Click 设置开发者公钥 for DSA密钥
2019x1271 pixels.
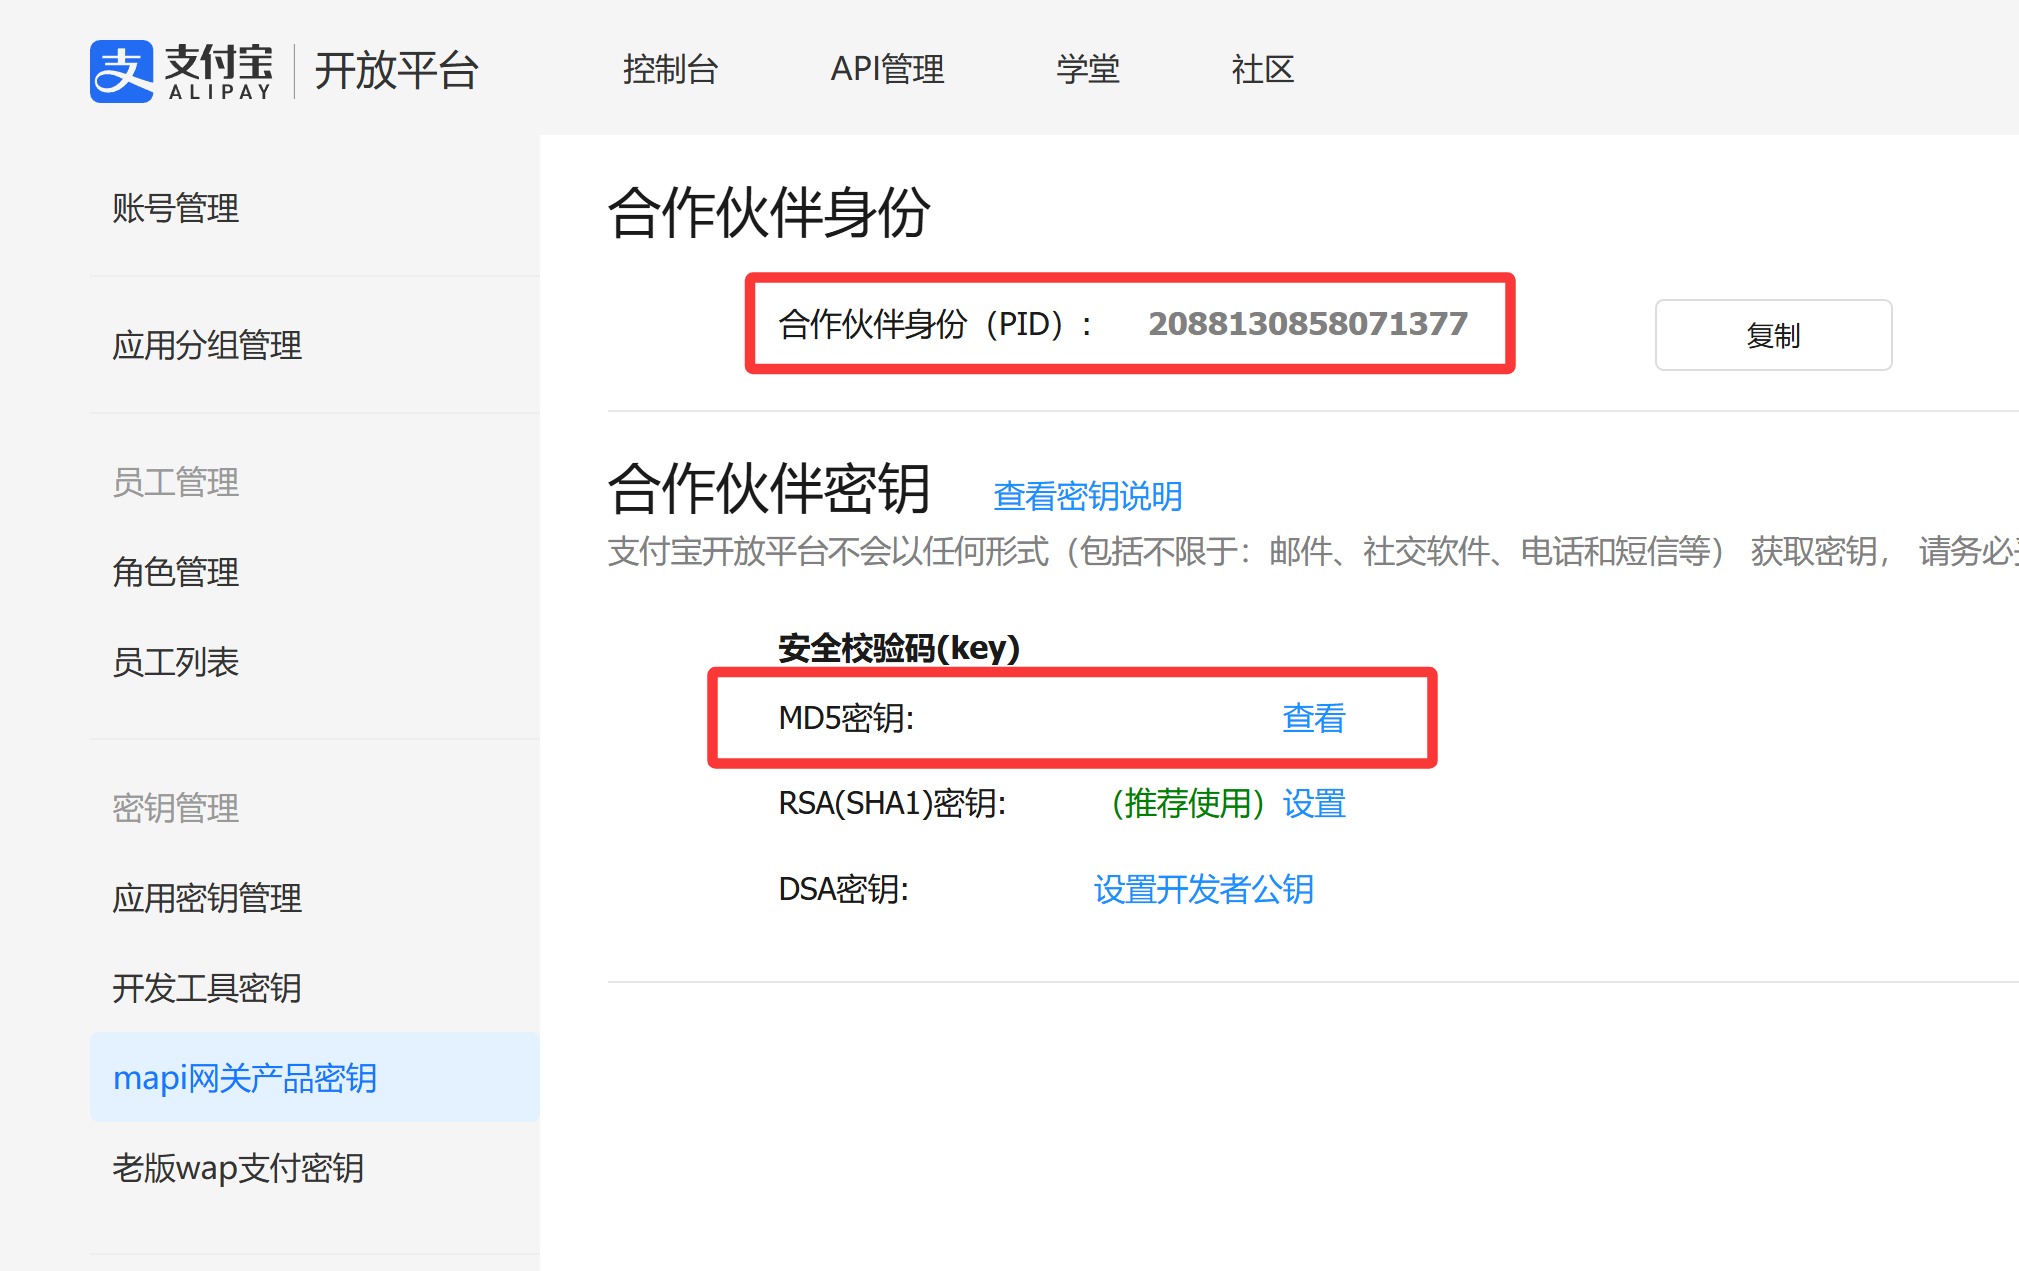click(1203, 889)
